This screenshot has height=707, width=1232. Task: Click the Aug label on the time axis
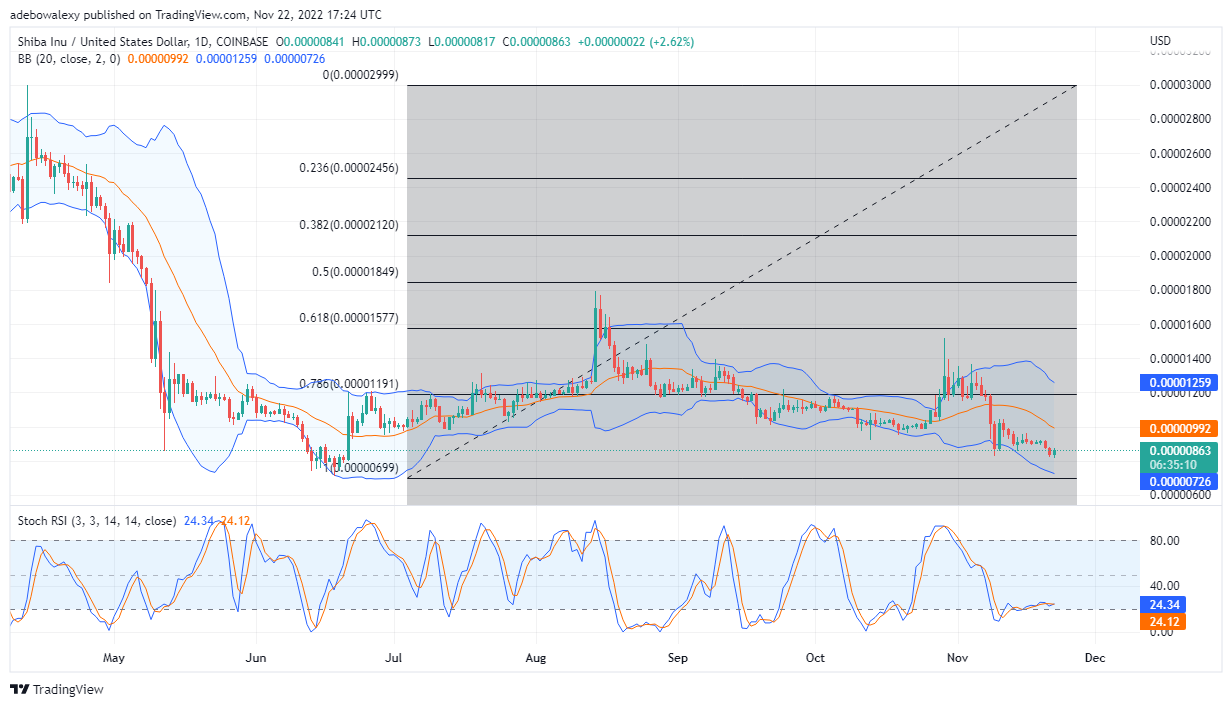(536, 658)
